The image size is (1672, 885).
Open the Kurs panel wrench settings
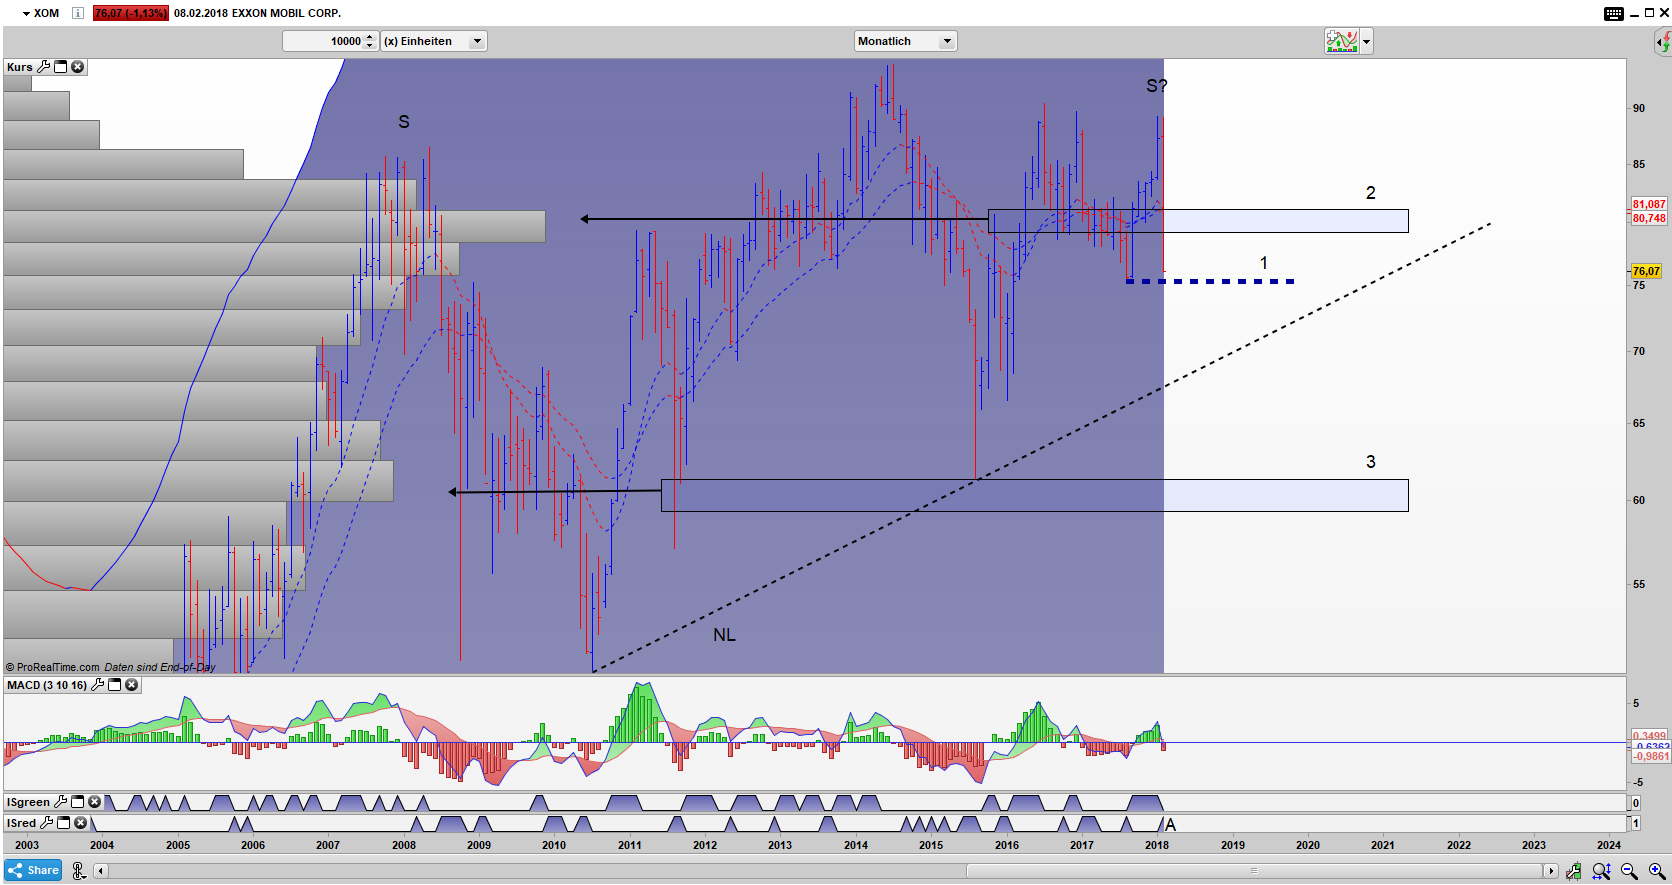pyautogui.click(x=43, y=67)
